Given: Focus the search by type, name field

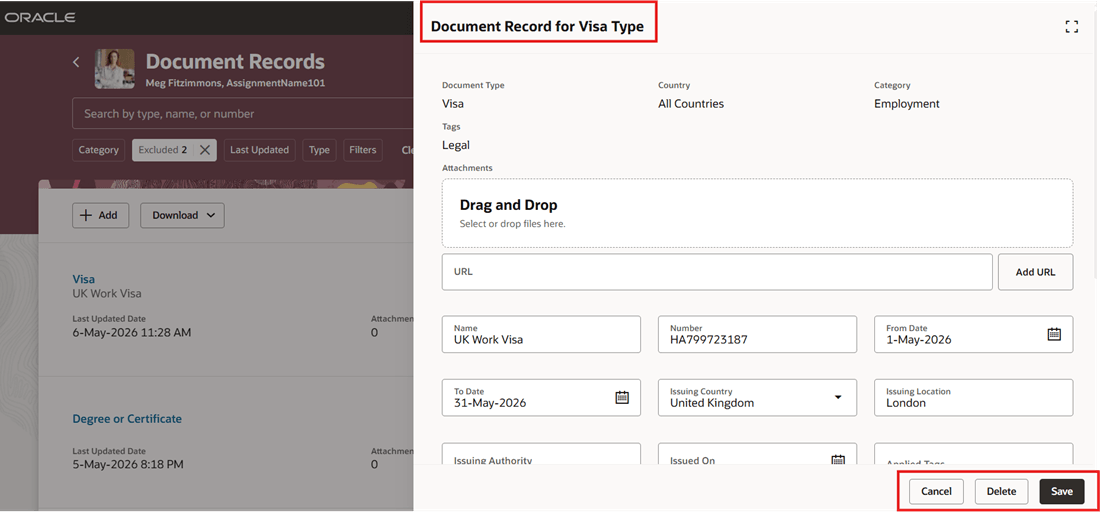Looking at the screenshot, I should click(242, 114).
